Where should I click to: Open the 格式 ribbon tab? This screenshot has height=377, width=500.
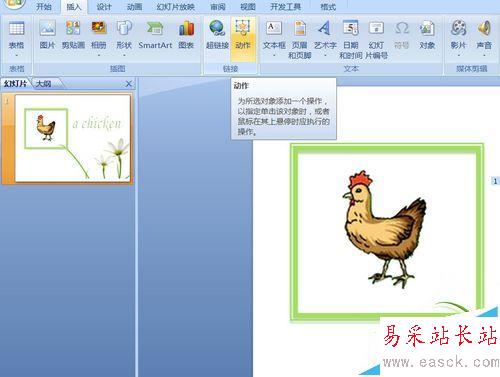pos(328,7)
